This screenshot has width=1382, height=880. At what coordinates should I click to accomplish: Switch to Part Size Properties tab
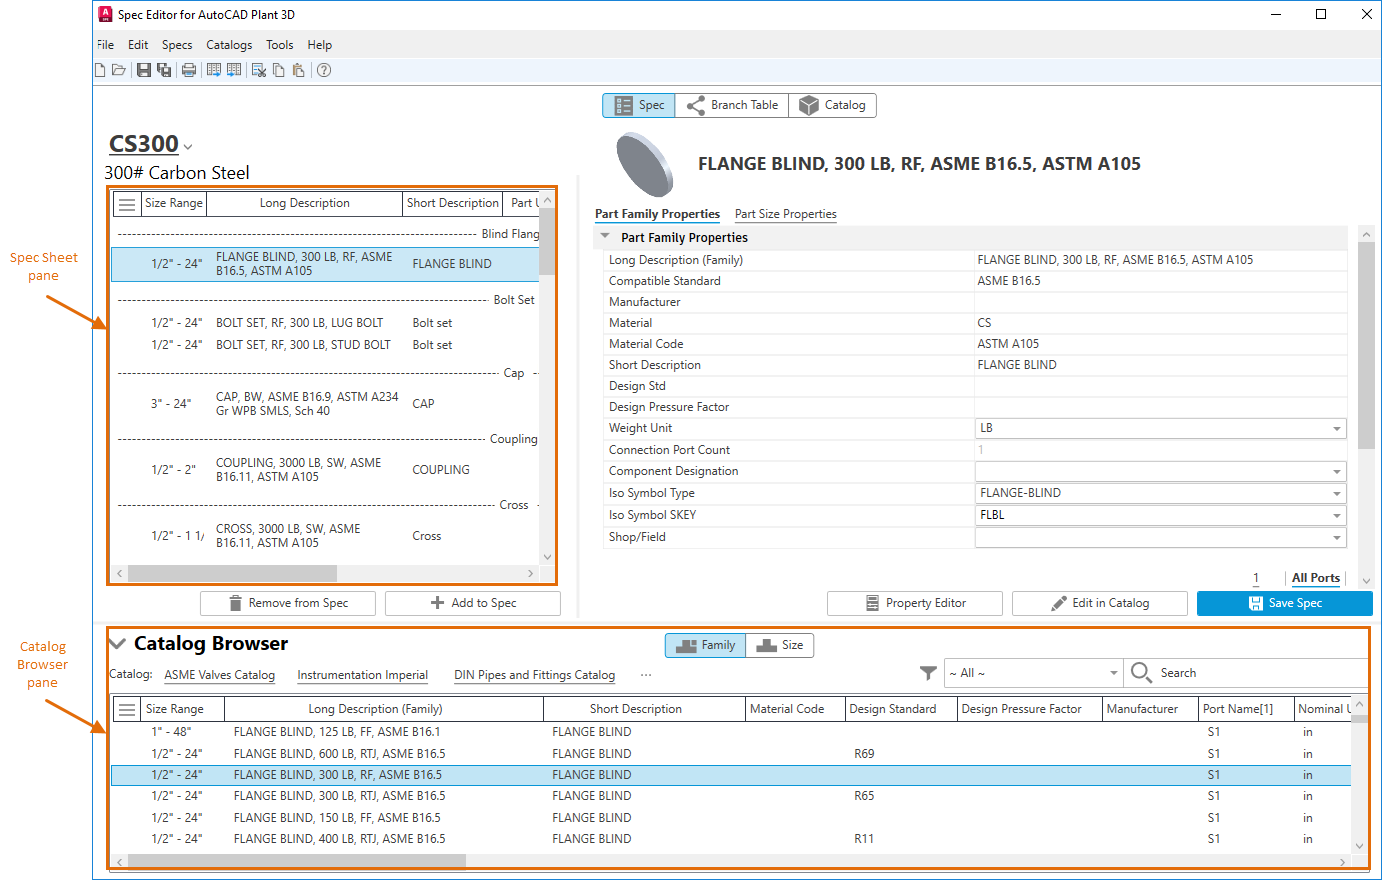tap(786, 214)
